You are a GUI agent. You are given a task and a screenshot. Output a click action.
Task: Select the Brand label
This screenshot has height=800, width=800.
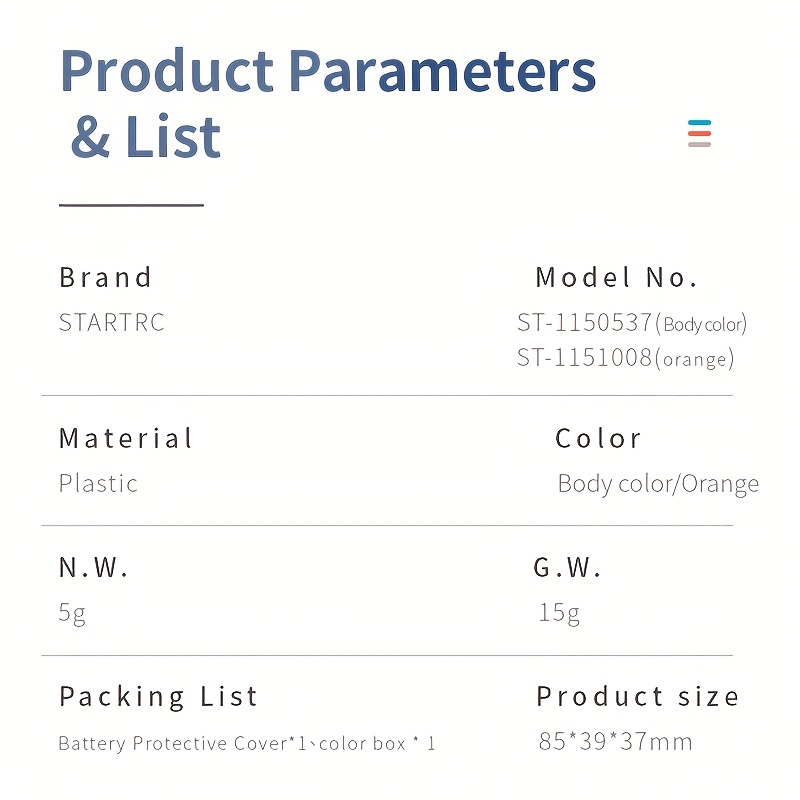click(105, 278)
